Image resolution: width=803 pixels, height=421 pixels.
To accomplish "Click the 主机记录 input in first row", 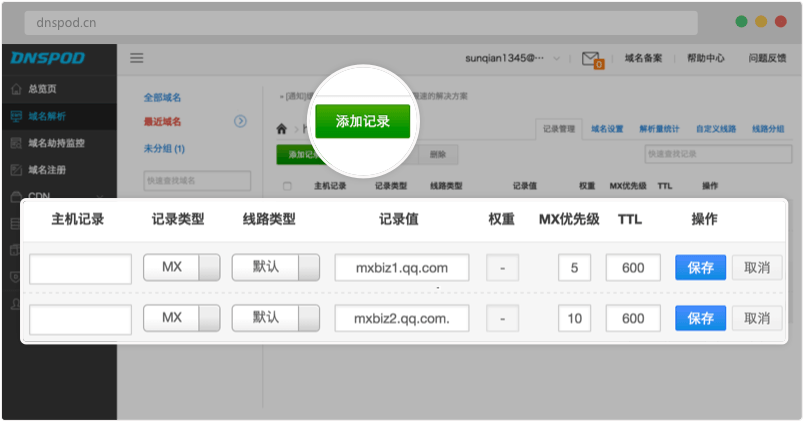I will (81, 268).
